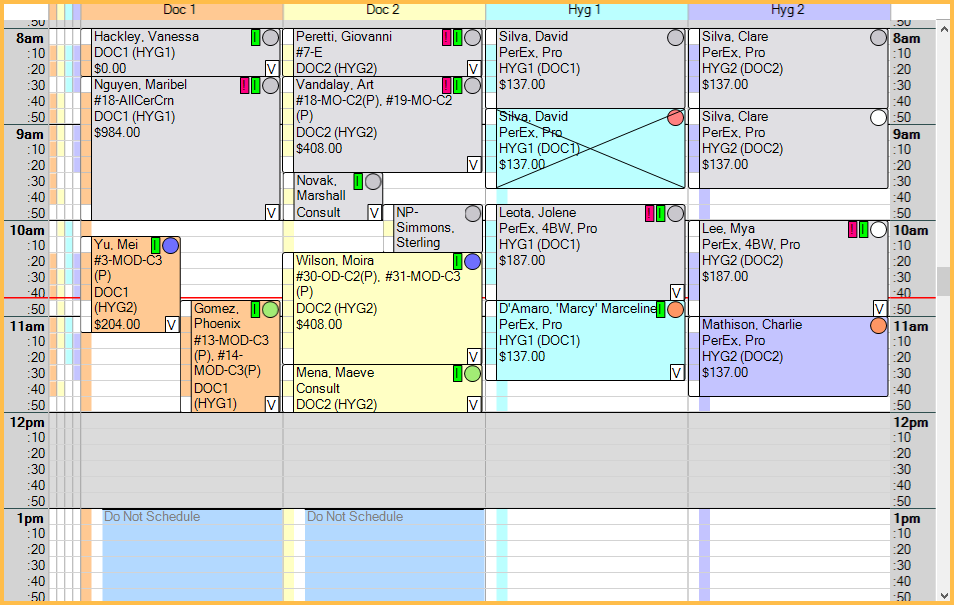Toggle the V box on Vanessa Hackley appointment
The image size is (954, 605).
(271, 68)
